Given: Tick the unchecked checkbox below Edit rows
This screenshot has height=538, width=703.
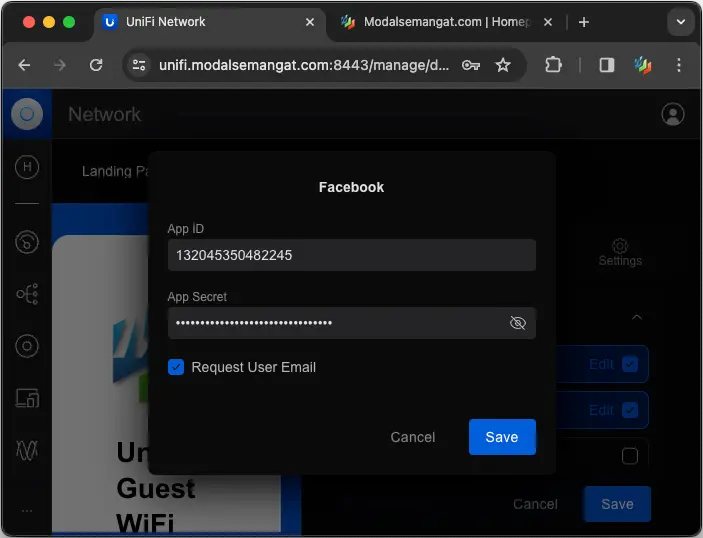Looking at the screenshot, I should (630, 456).
